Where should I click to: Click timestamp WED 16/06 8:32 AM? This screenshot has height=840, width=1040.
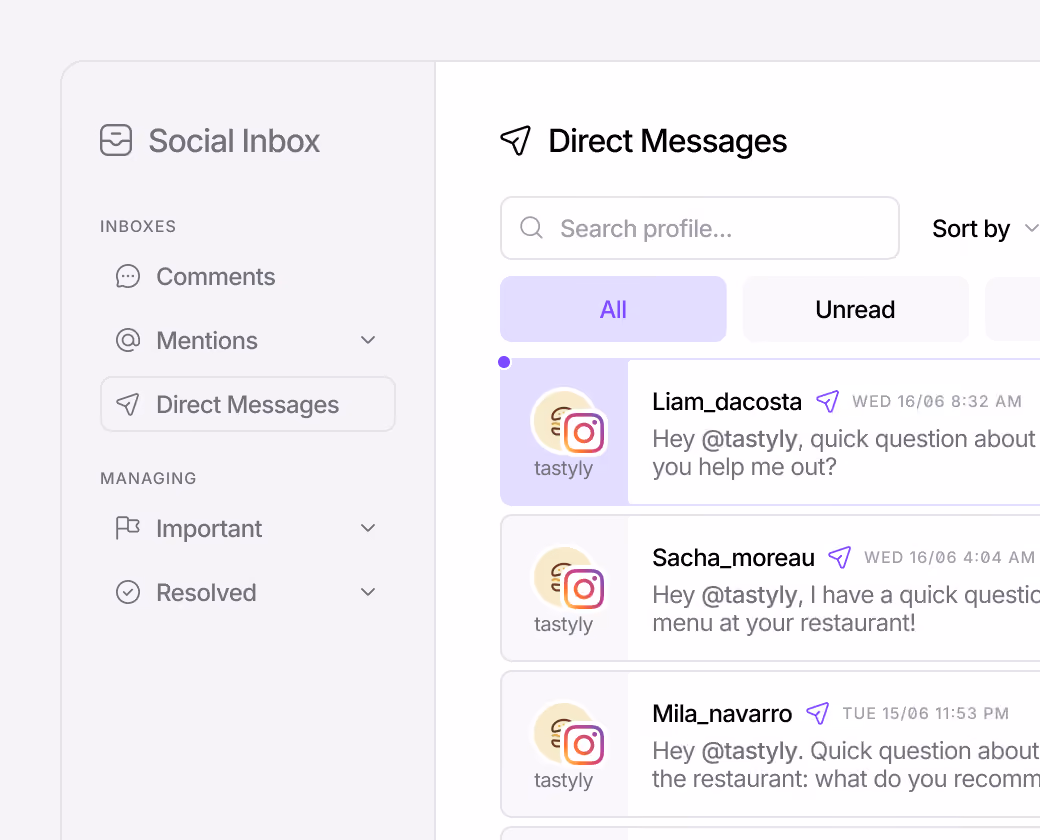tap(937, 401)
